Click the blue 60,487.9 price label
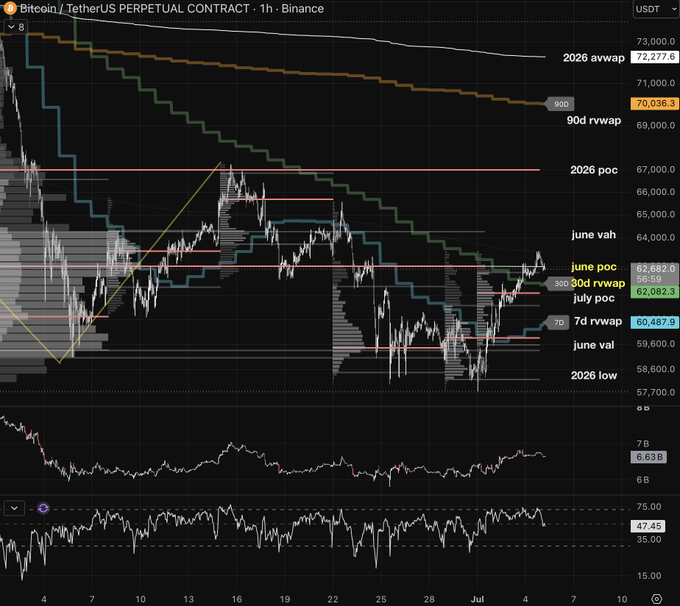 pyautogui.click(x=654, y=322)
